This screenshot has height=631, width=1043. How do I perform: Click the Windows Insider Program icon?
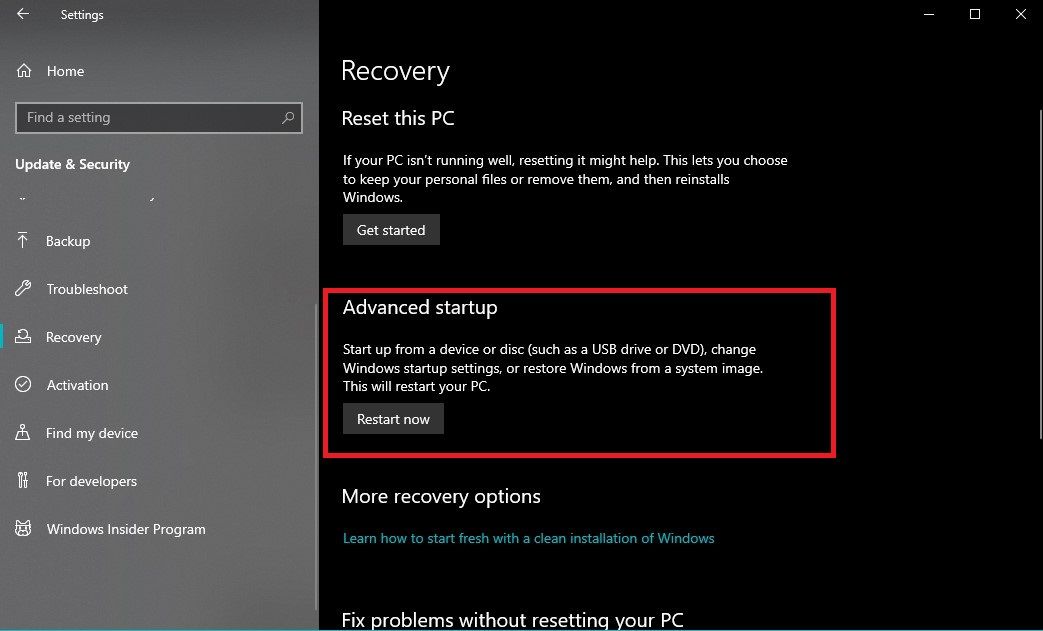(x=23, y=529)
